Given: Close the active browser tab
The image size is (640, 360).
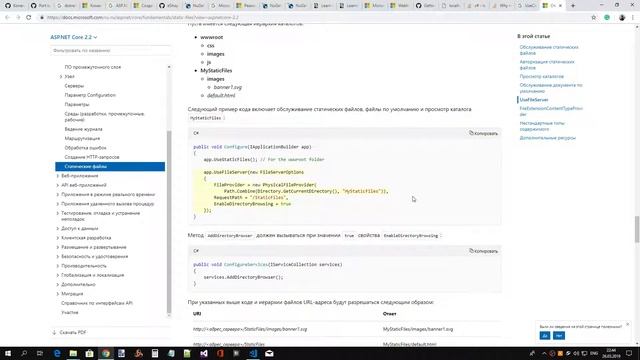Looking at the screenshot, I should pos(560,6).
